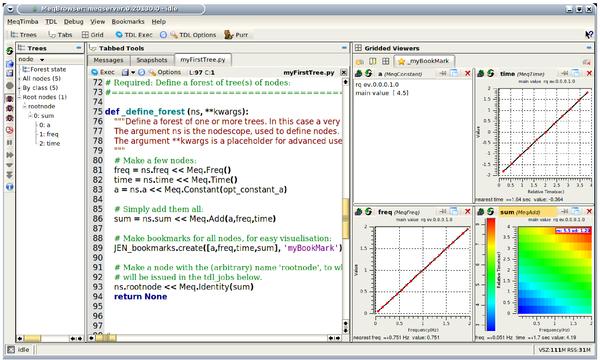600x360 pixels.
Task: Click the Exec button in the editor
Action: pyautogui.click(x=103, y=72)
